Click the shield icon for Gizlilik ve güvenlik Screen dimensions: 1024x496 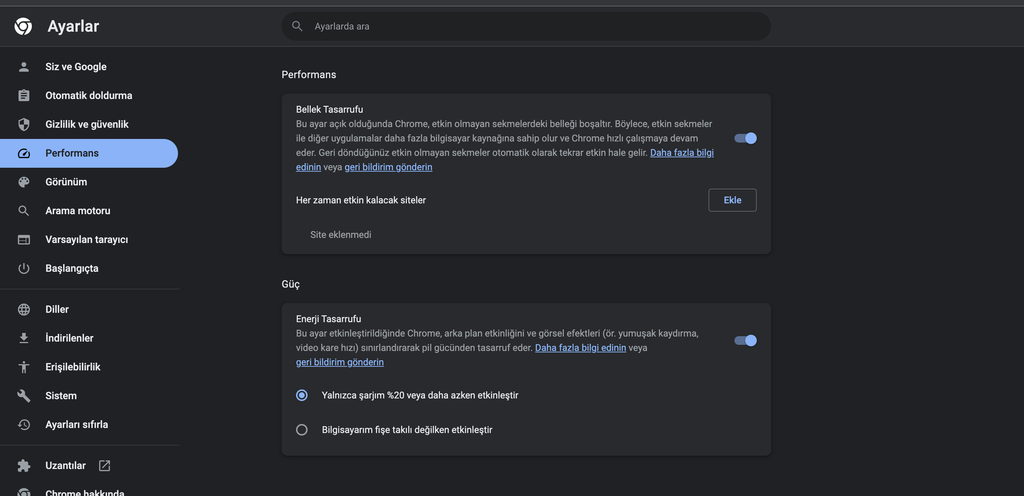point(24,125)
